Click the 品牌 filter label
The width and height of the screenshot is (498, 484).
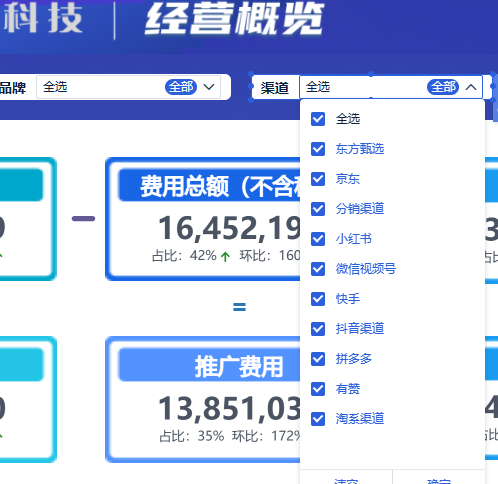(13, 88)
